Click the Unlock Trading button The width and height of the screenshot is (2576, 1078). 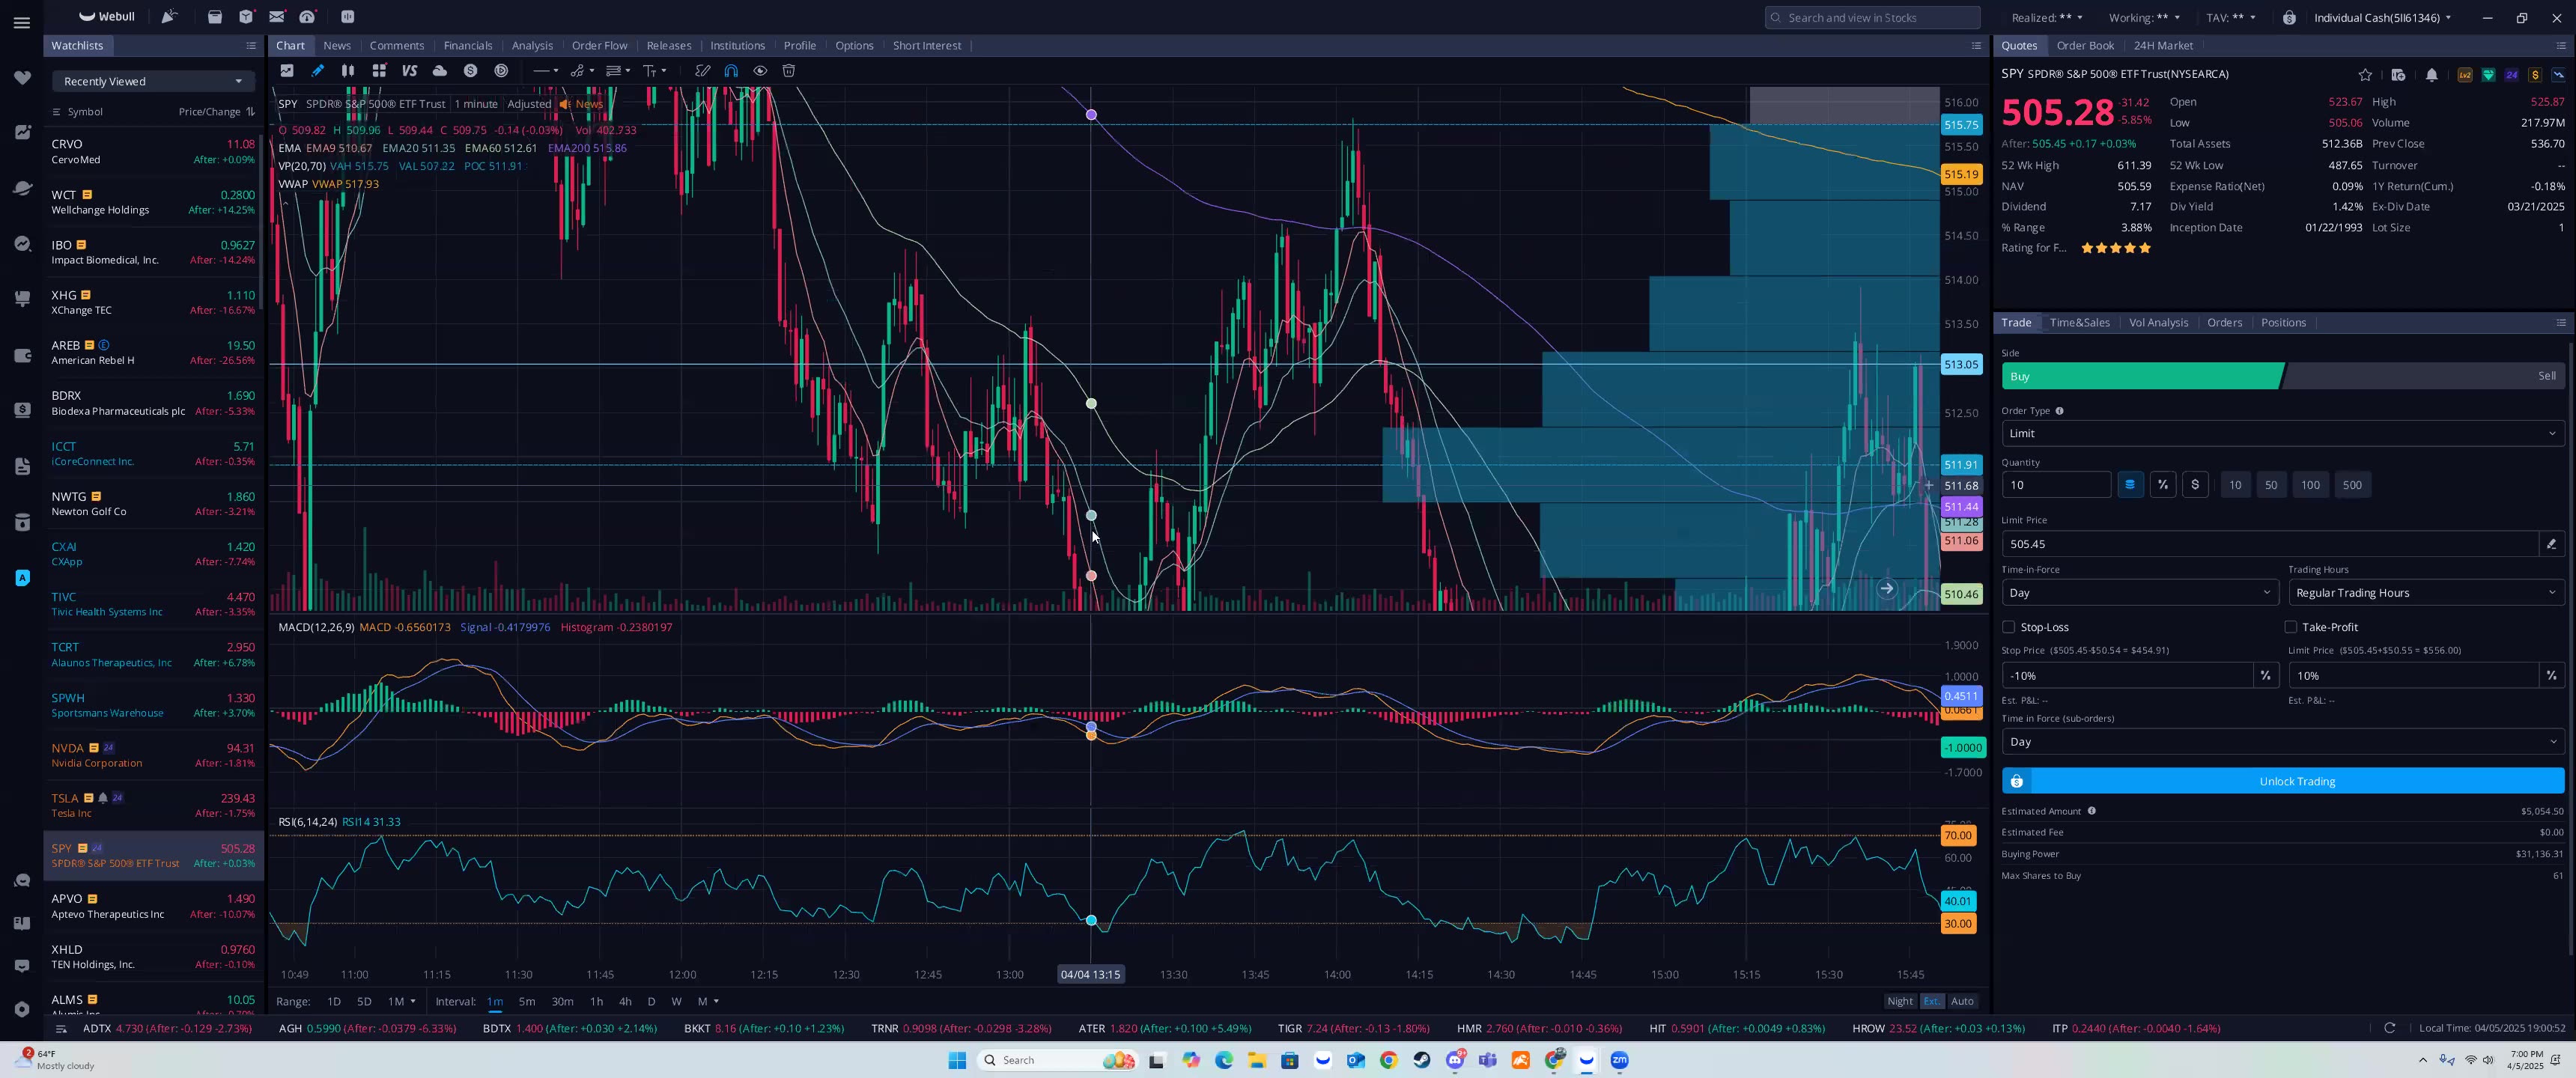tap(2296, 781)
